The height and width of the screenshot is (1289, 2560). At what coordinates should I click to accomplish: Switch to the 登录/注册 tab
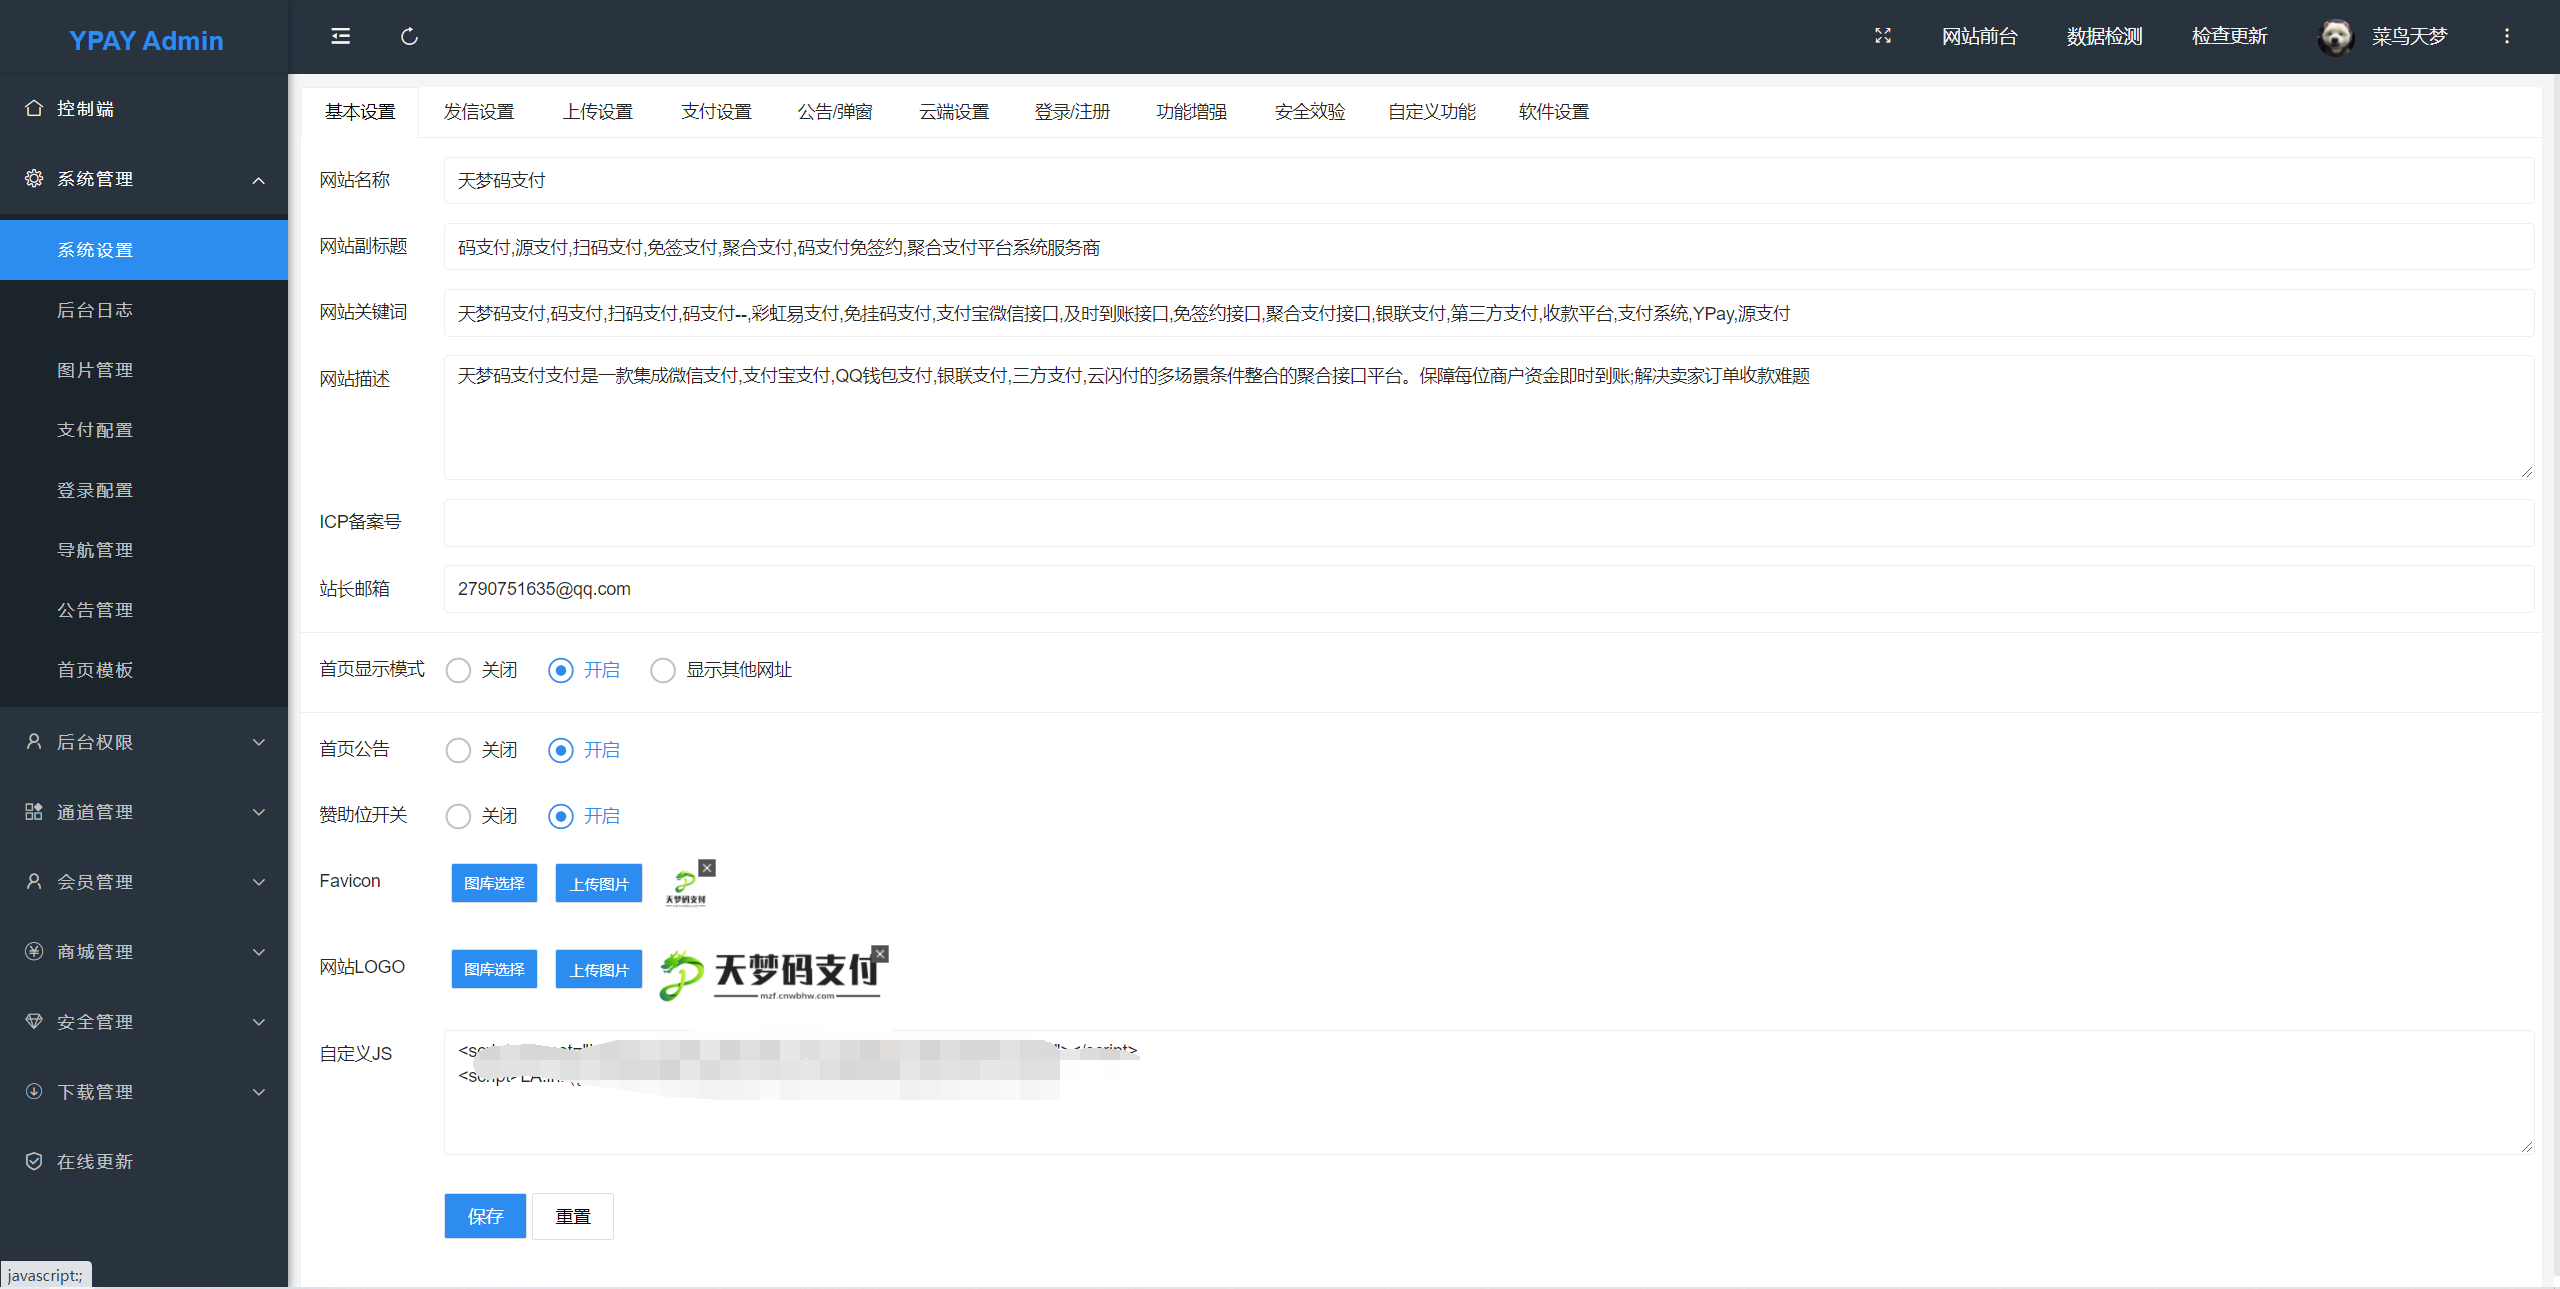[1072, 112]
